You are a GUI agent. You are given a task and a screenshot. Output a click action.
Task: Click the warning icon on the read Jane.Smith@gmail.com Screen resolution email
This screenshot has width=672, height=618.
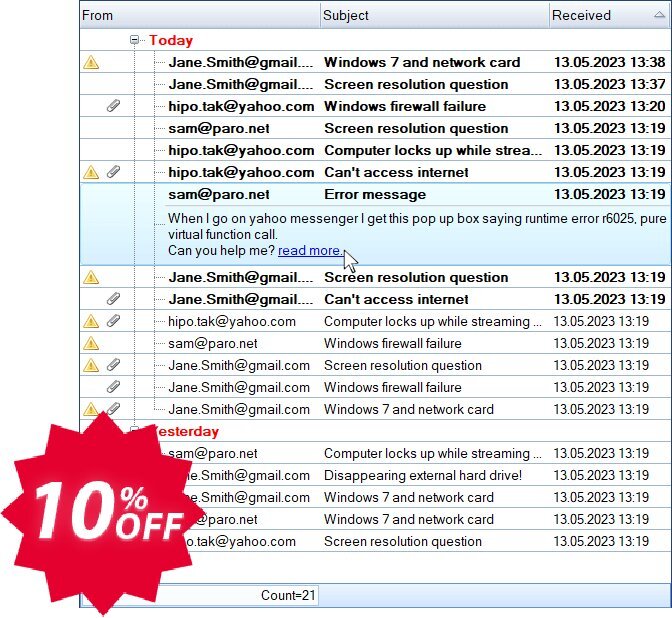tap(91, 365)
